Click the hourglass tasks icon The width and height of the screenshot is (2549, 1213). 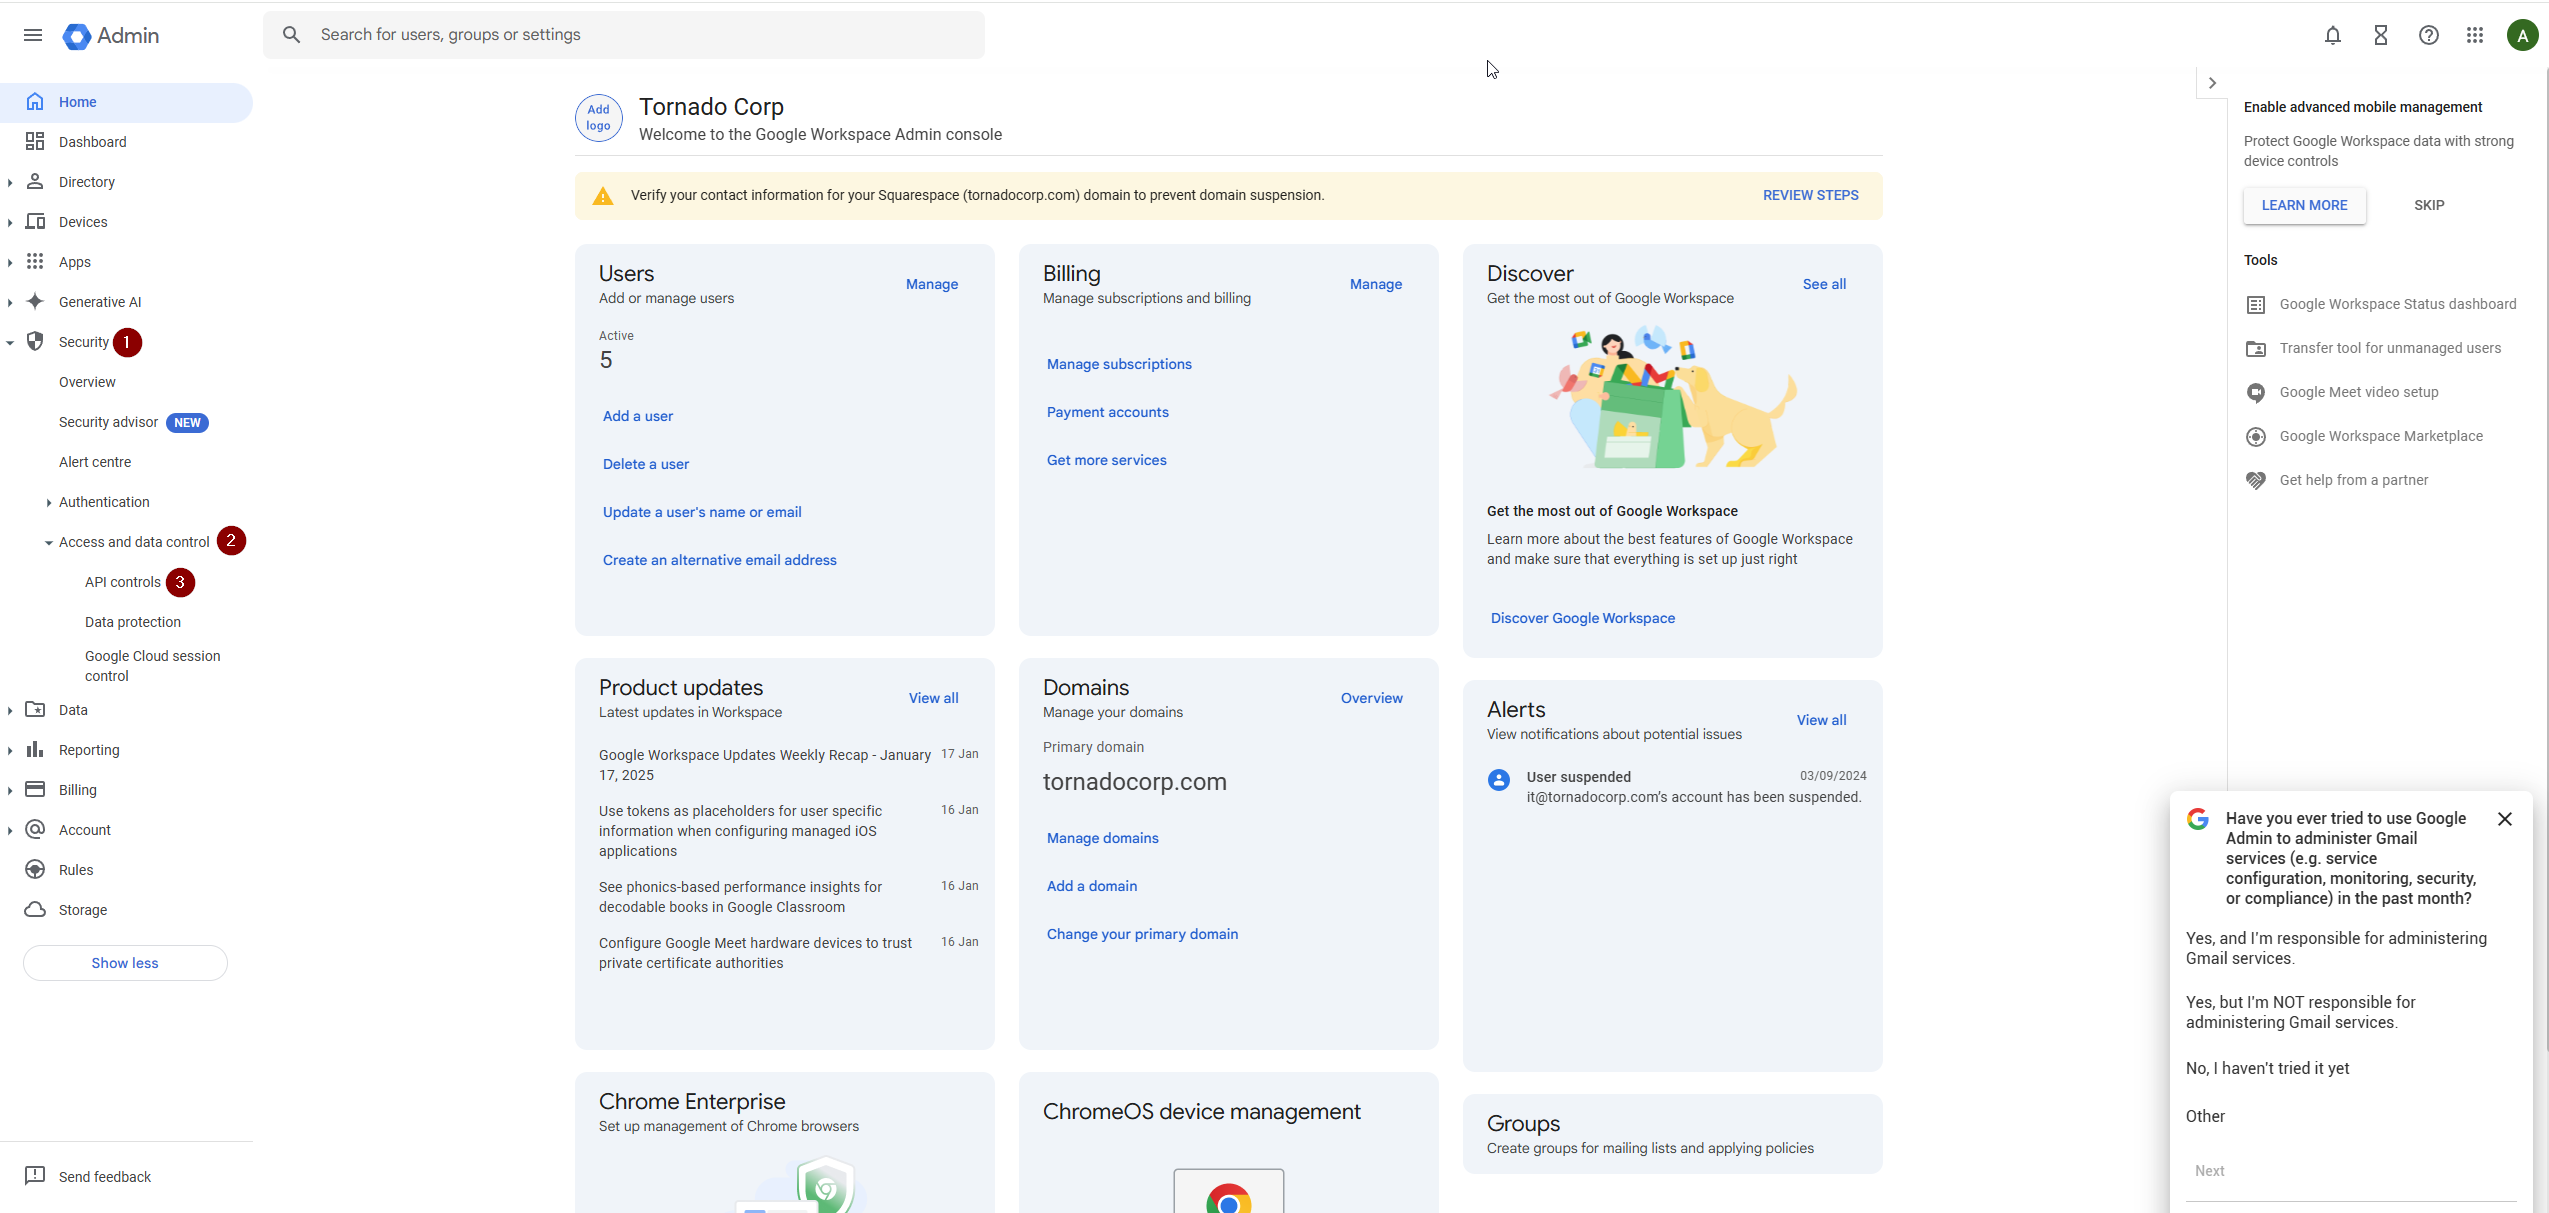pyautogui.click(x=2380, y=36)
